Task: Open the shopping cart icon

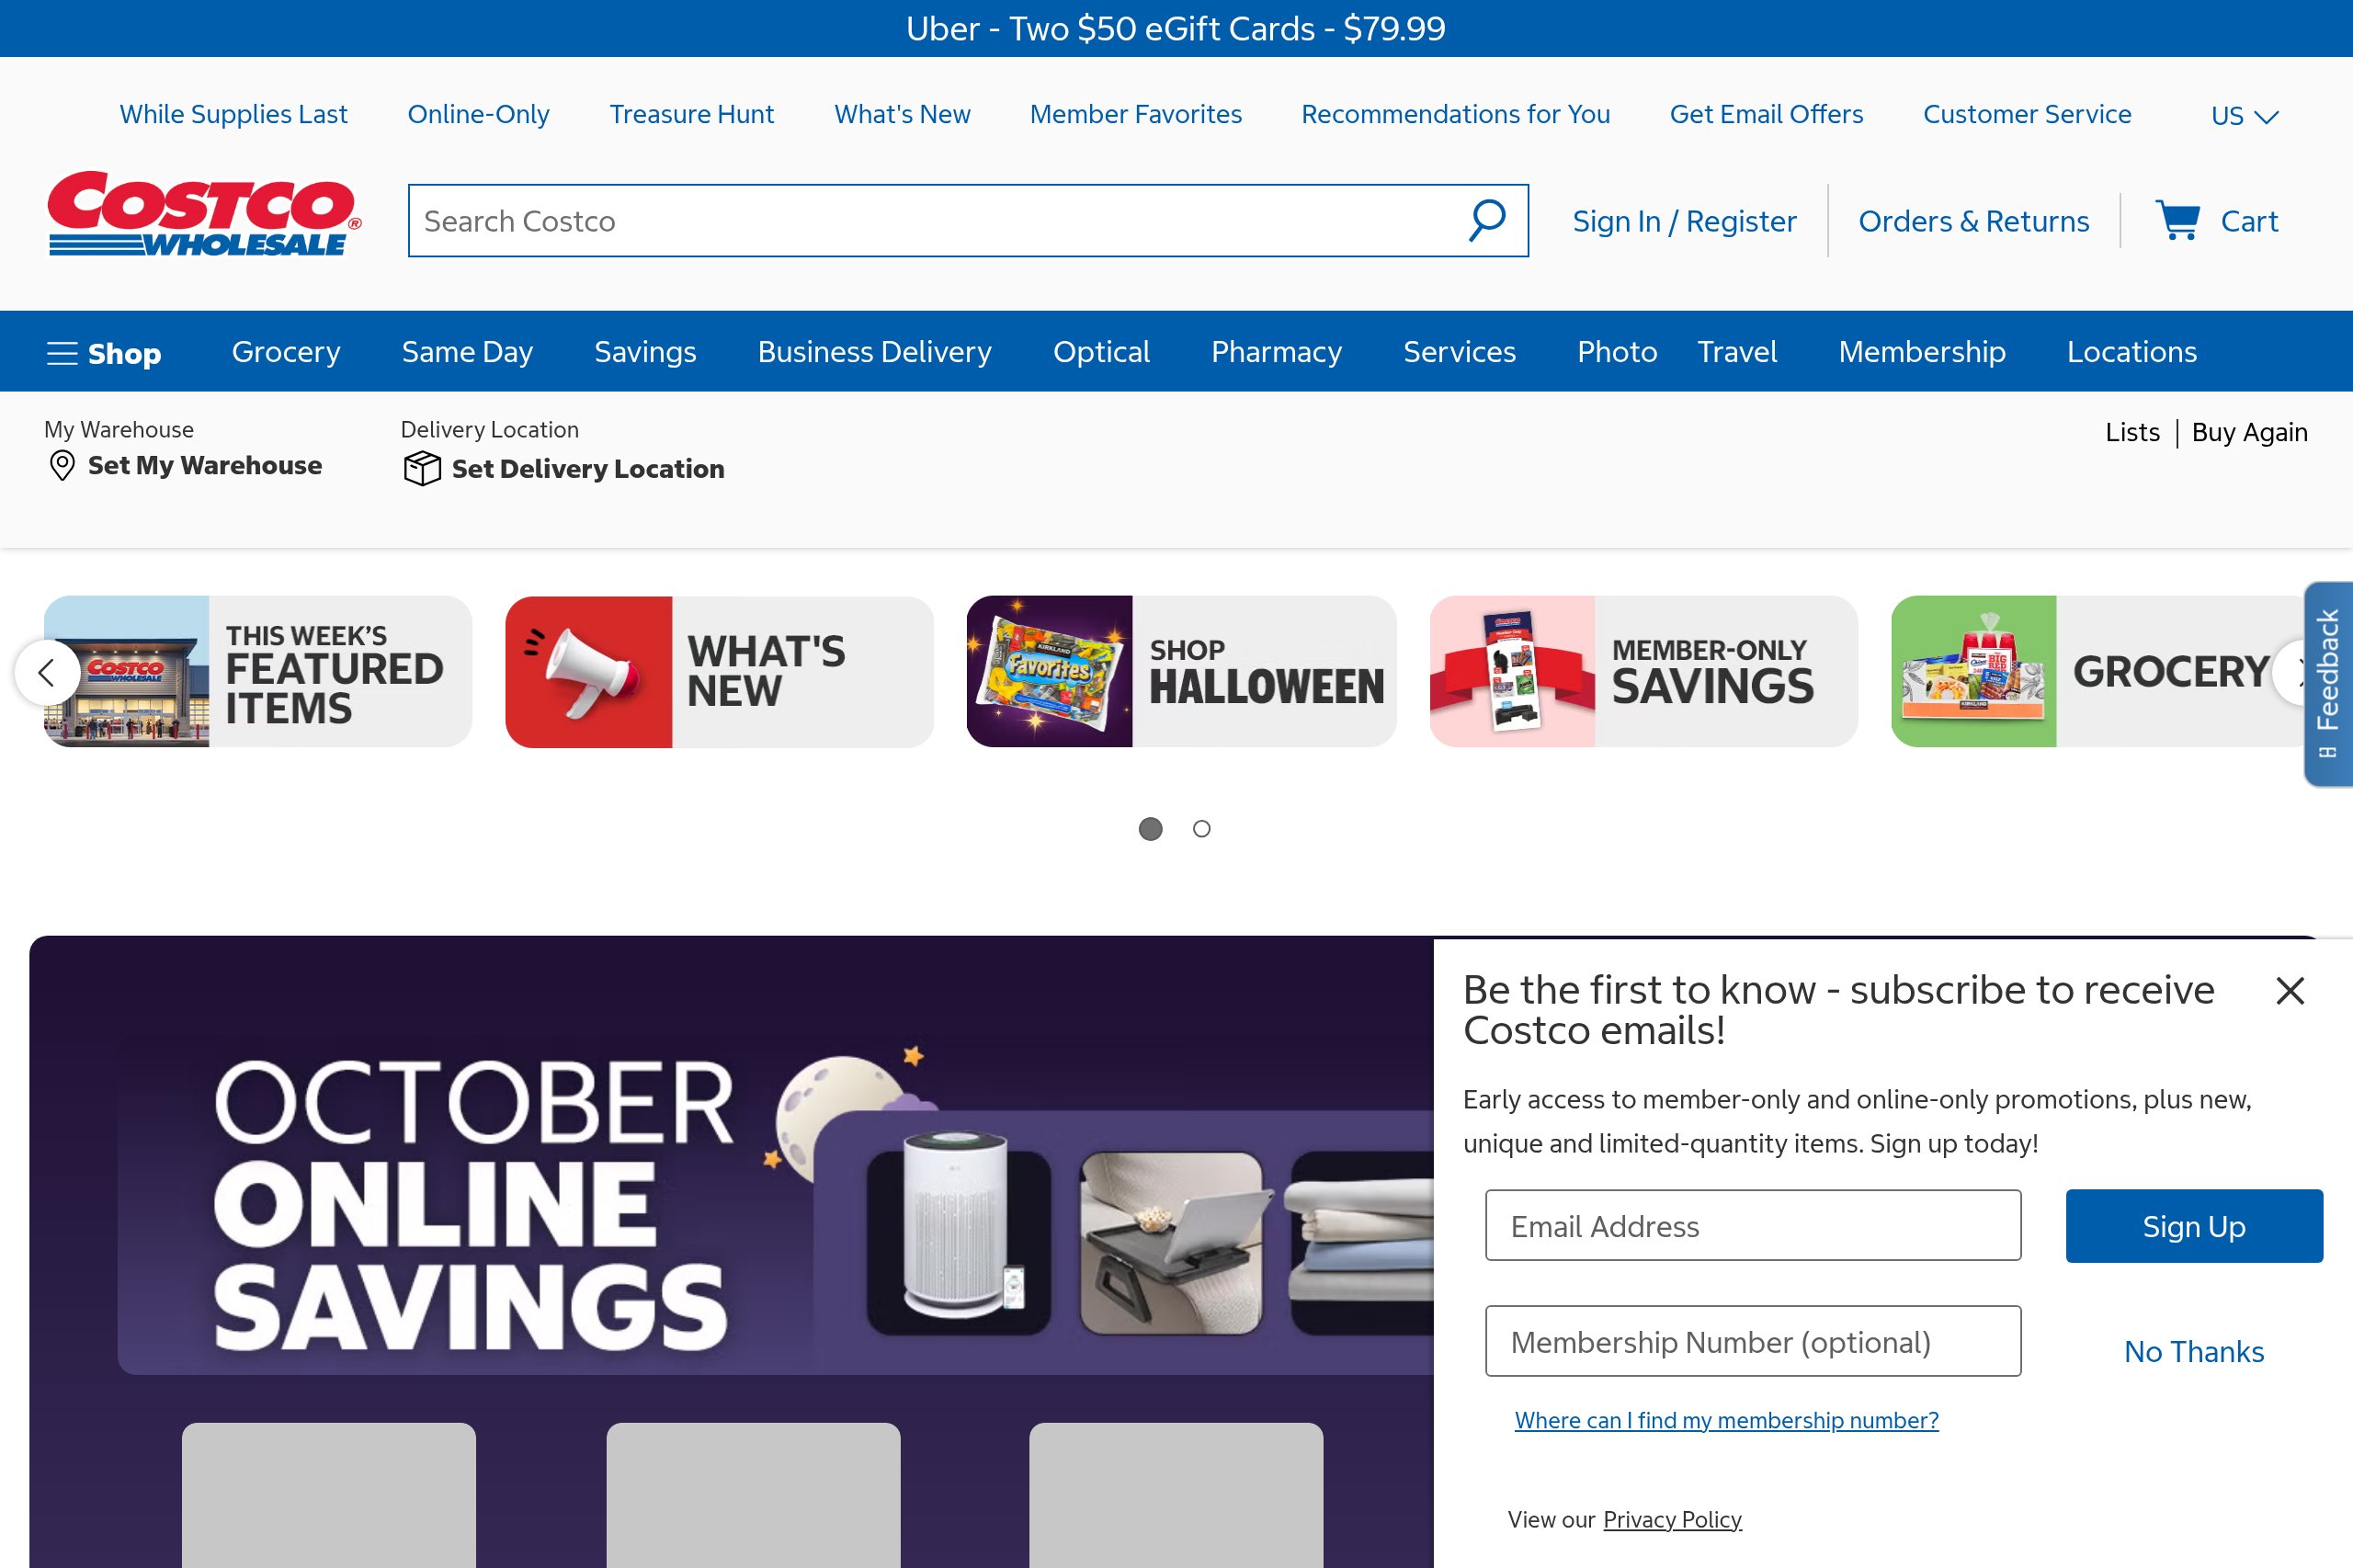Action: [x=2177, y=220]
